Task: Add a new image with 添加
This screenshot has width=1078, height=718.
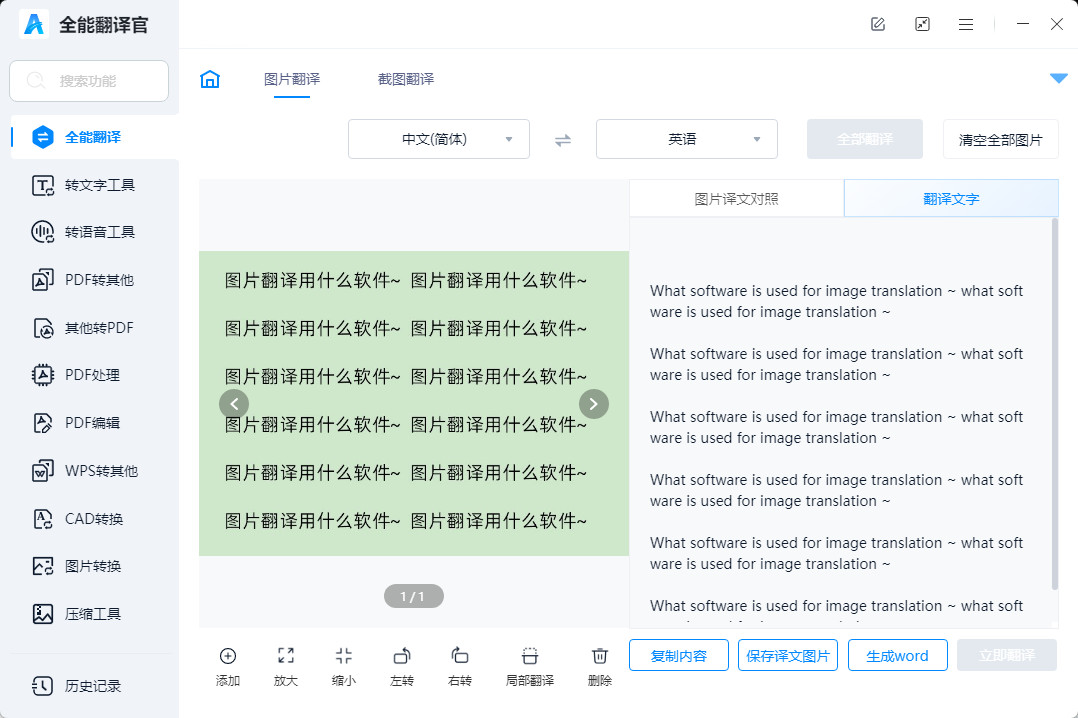Action: 228,666
